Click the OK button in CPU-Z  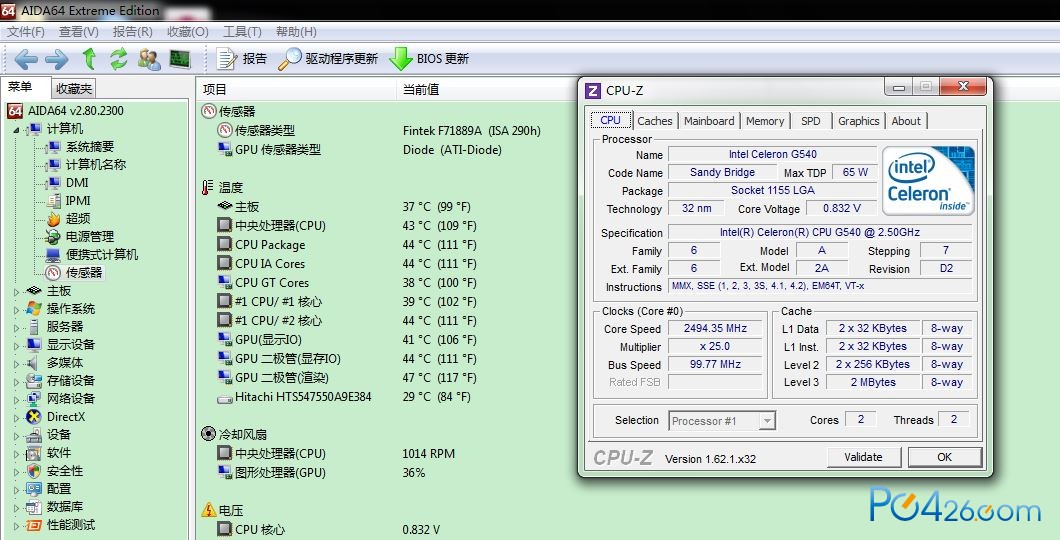tap(944, 458)
